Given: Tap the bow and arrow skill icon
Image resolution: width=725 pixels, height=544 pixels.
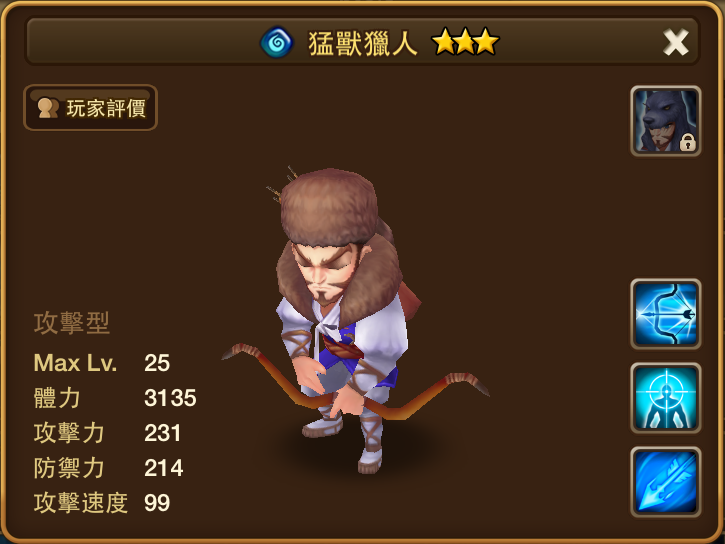Looking at the screenshot, I should point(666,314).
